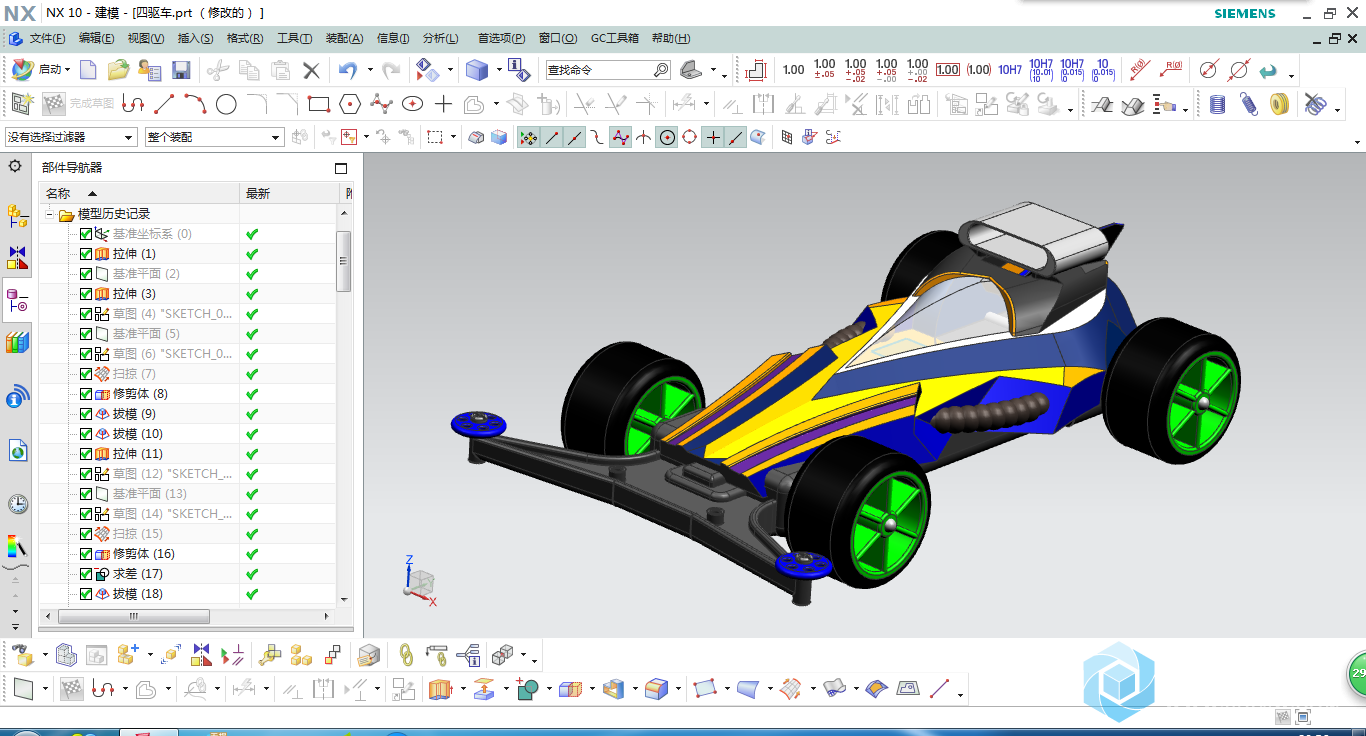Save the part with the floppy disk icon

coord(181,70)
